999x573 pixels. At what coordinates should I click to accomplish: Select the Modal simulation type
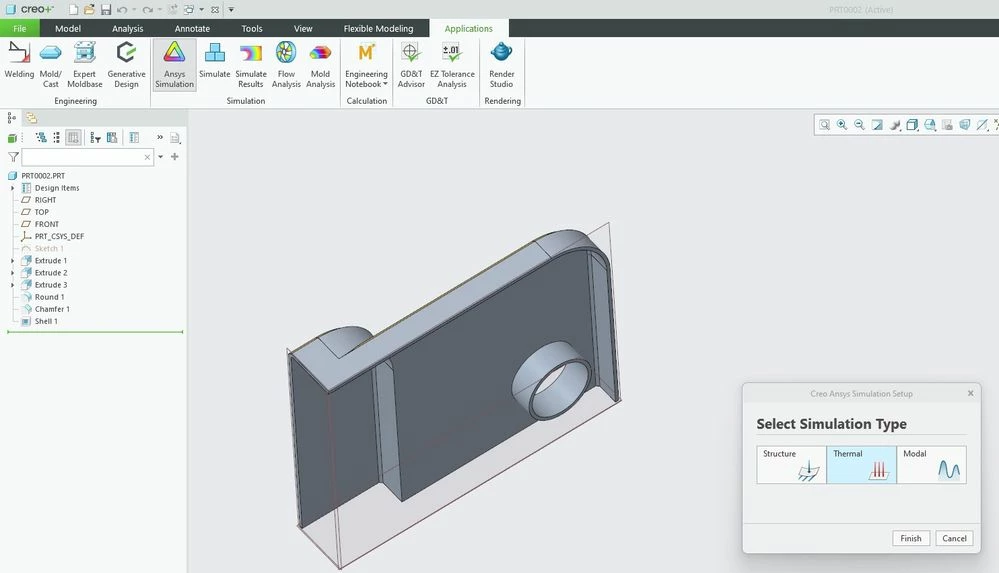coord(931,465)
